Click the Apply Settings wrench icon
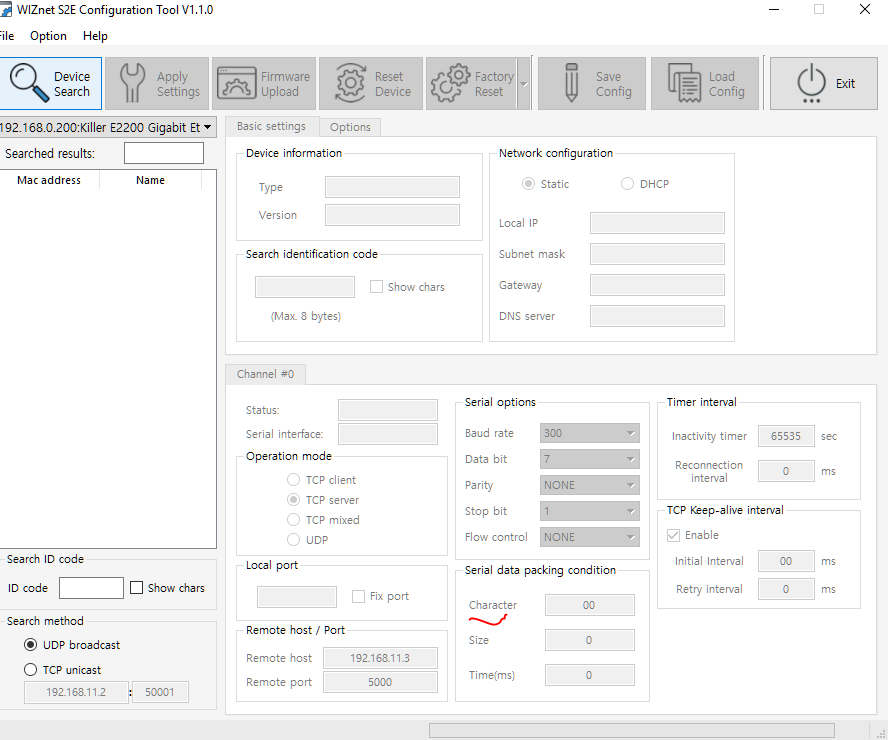 tap(133, 83)
